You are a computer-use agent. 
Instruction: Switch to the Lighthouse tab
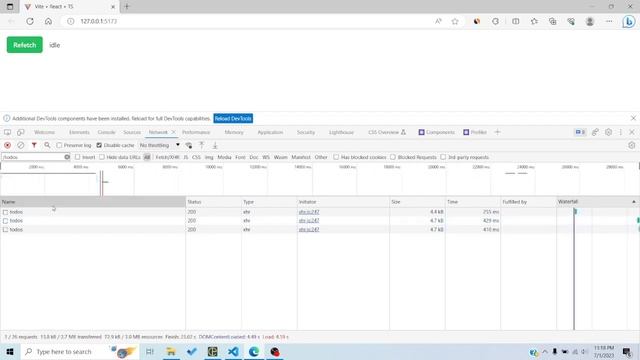341,132
